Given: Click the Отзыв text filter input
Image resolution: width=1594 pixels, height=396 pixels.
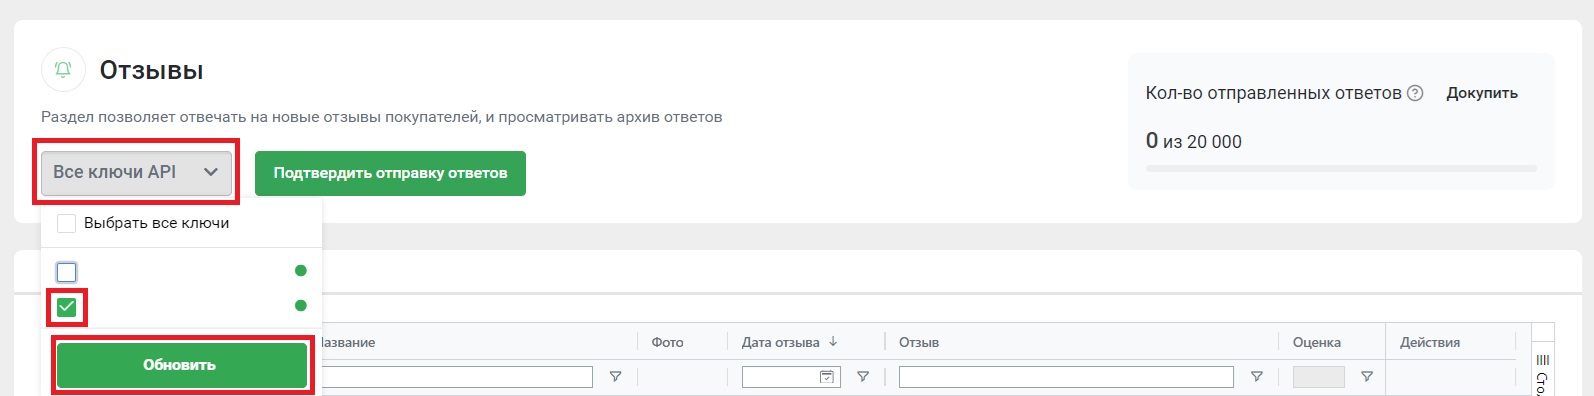Looking at the screenshot, I should click(1066, 377).
